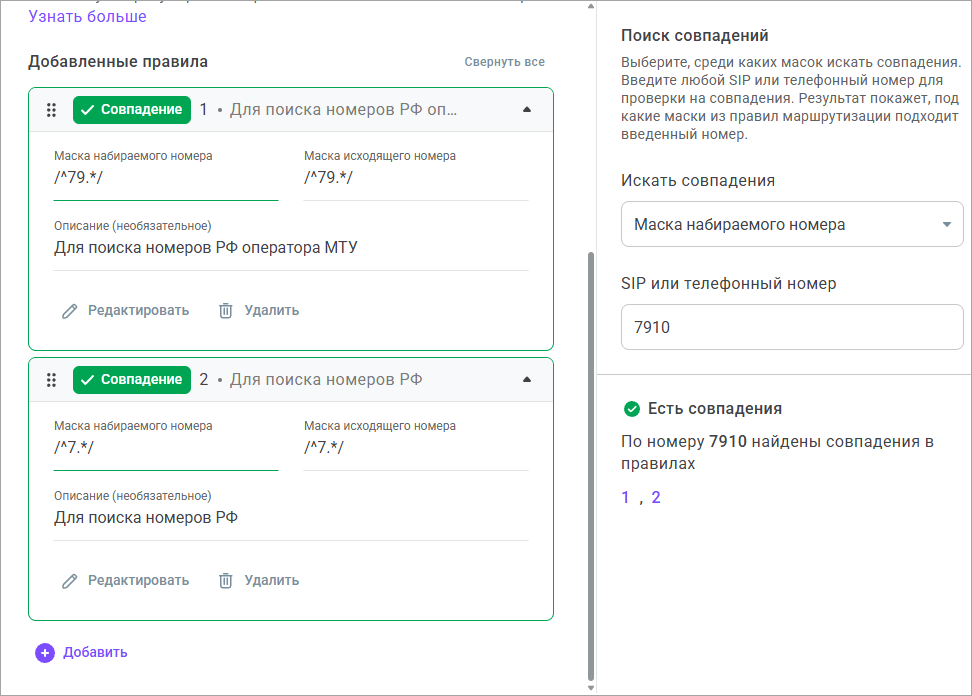Select the pencil edit icon in rule 2
The height and width of the screenshot is (696, 972).
[68, 580]
